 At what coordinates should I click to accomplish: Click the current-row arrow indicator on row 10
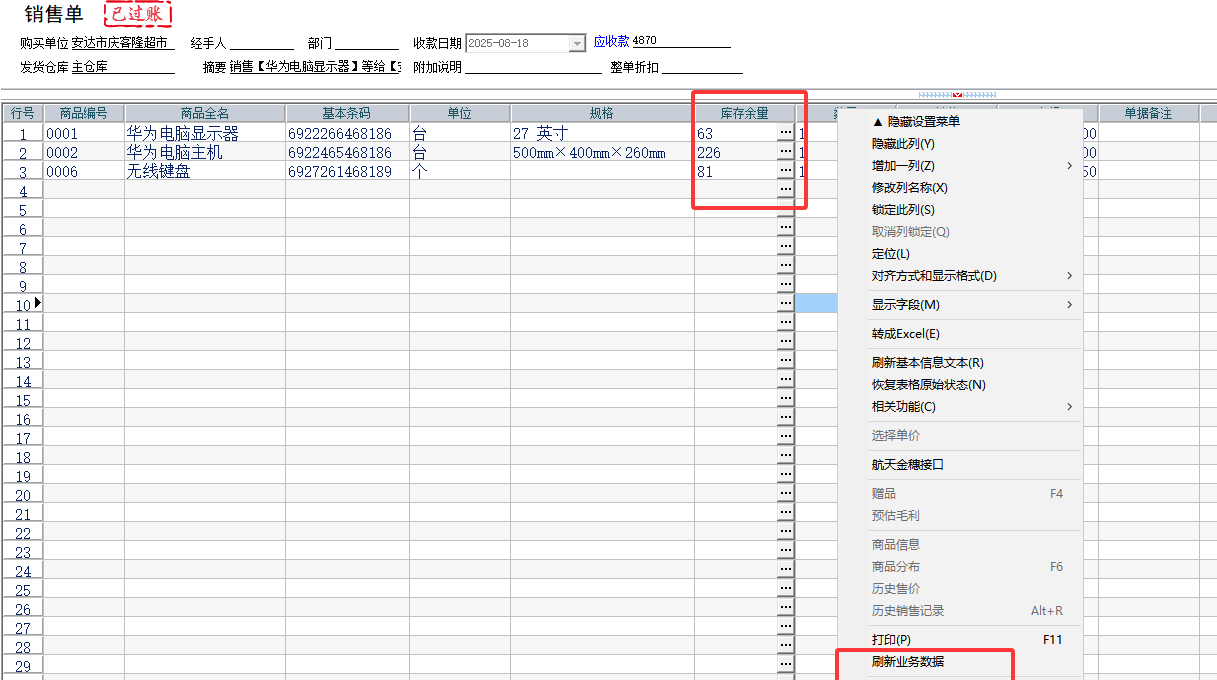click(36, 302)
